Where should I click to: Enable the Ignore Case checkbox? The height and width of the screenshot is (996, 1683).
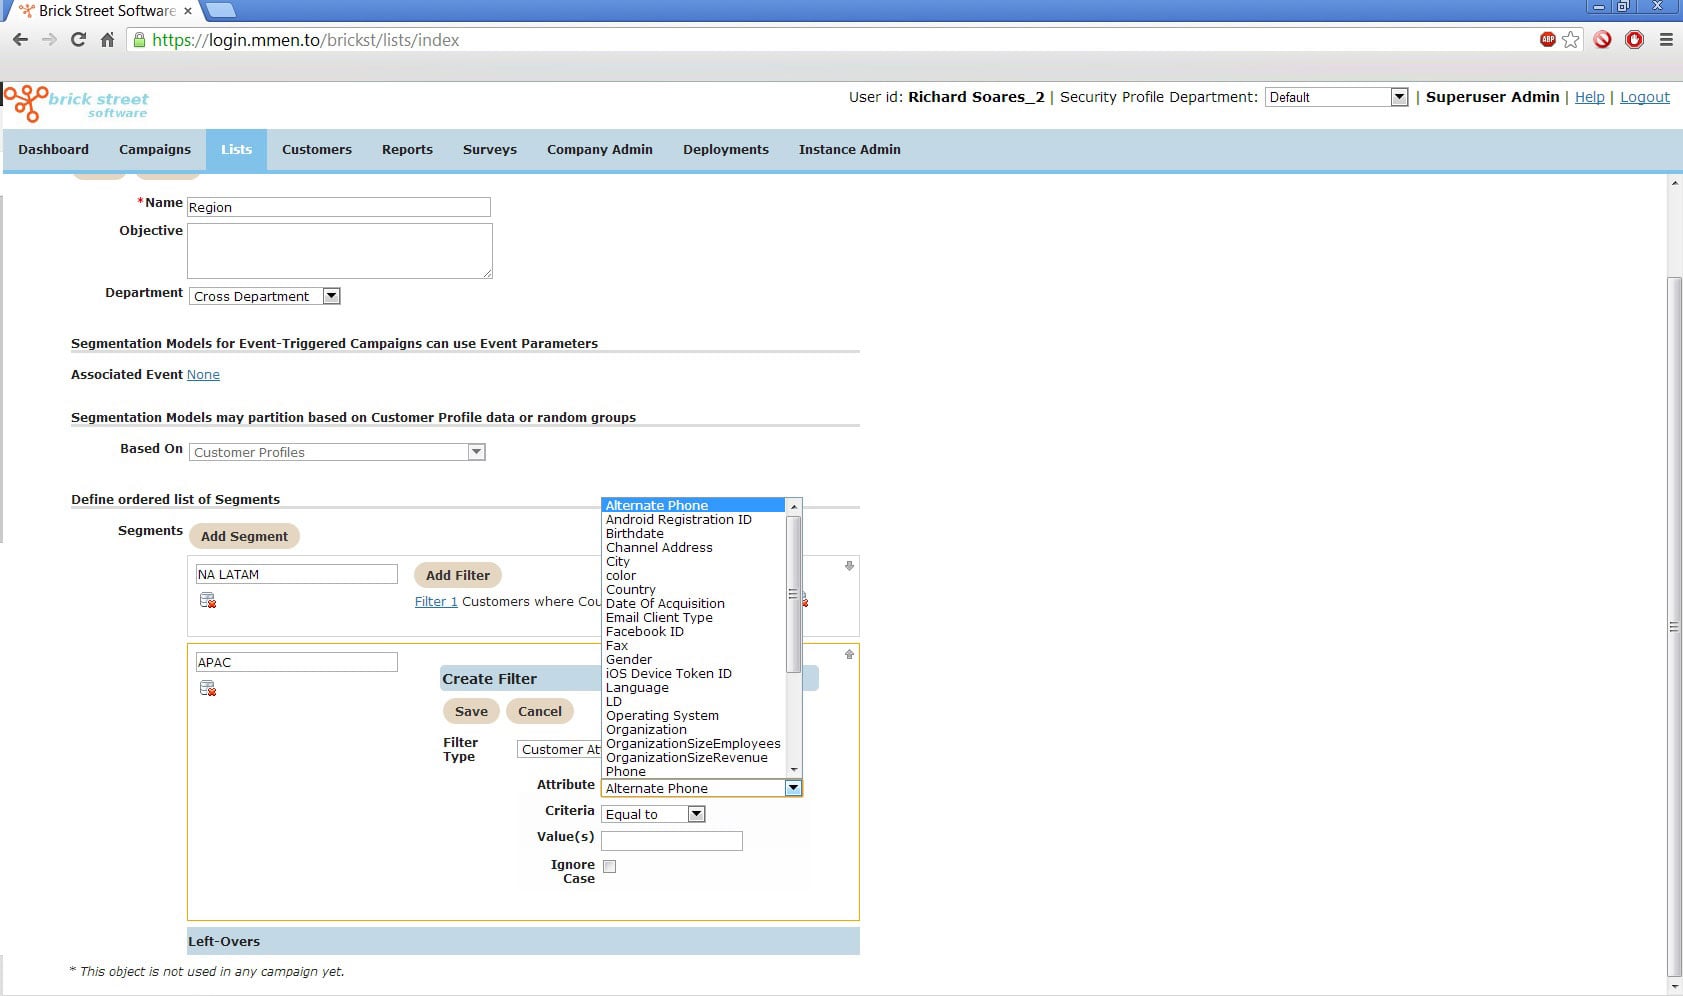pyautogui.click(x=609, y=867)
